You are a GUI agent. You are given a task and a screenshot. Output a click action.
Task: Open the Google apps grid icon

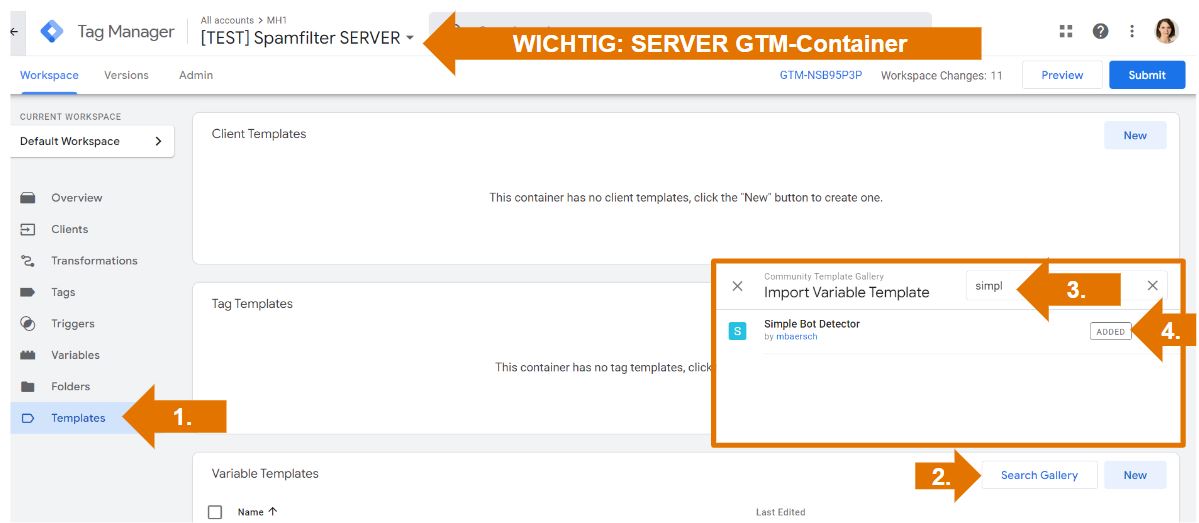pyautogui.click(x=1066, y=31)
